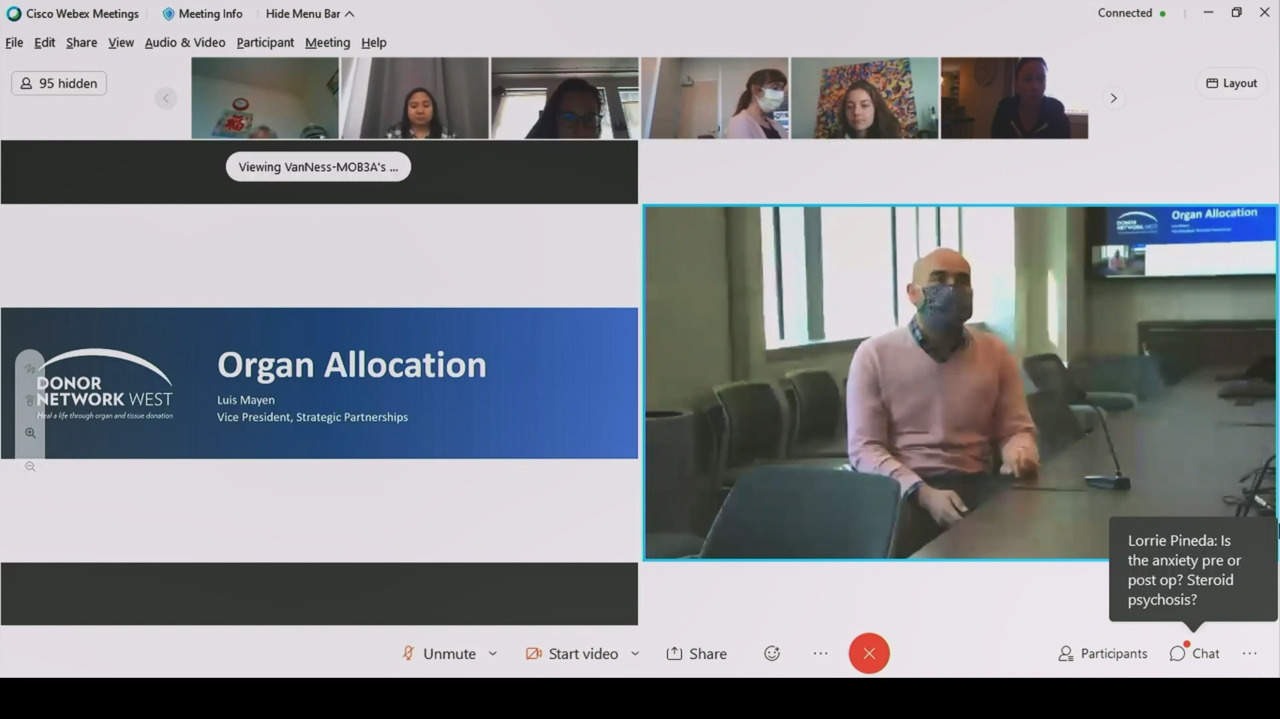Select thumbnail of room with red object

(265, 98)
